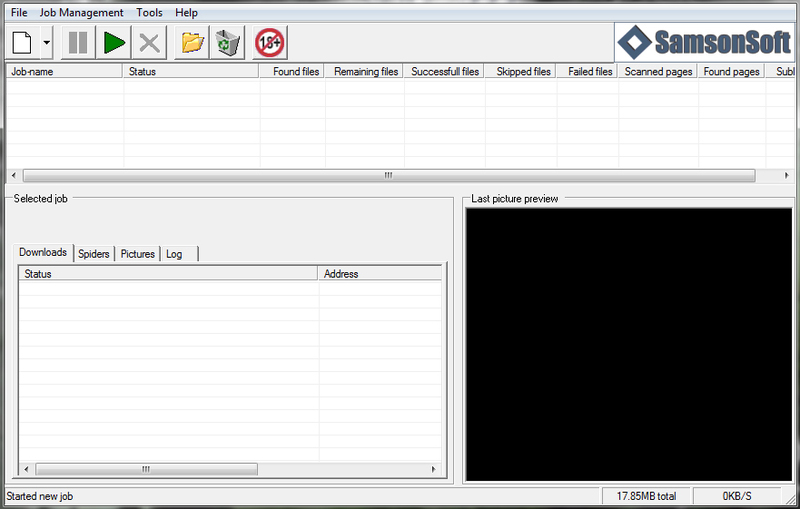
Task: Start the job with the green play button
Action: [x=114, y=43]
